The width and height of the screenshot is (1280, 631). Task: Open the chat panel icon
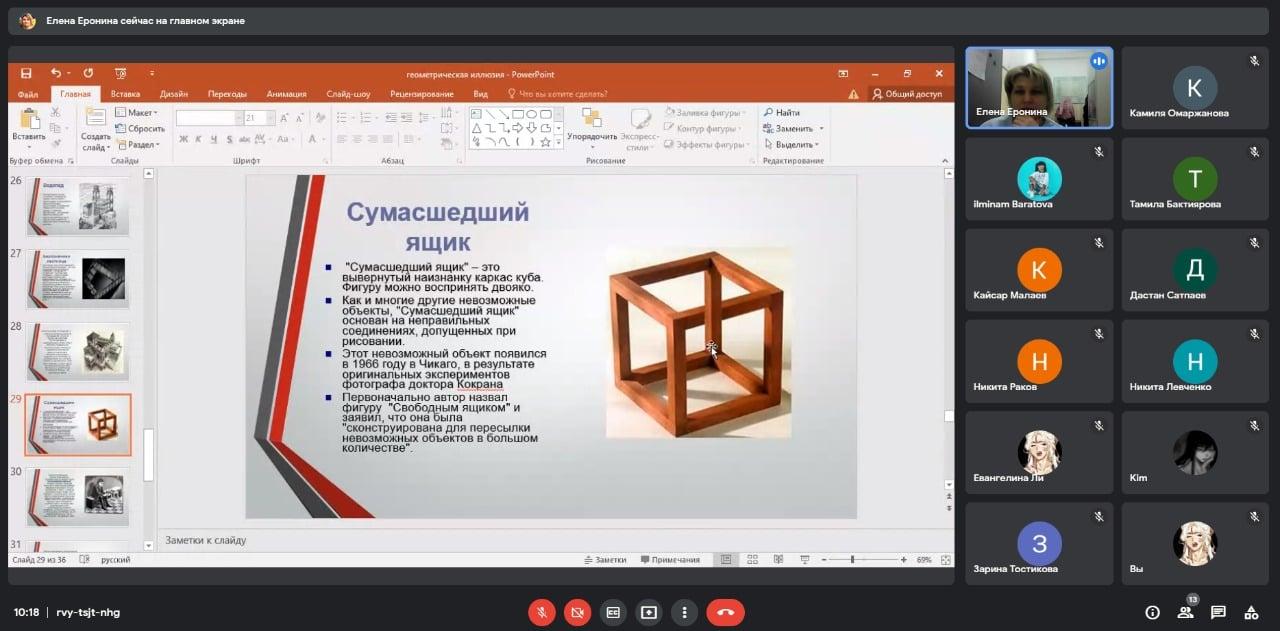coord(1218,612)
